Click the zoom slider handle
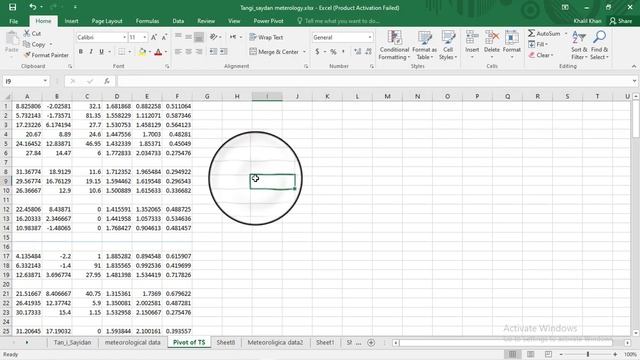Screen dimensions: 640x360 [588, 354]
